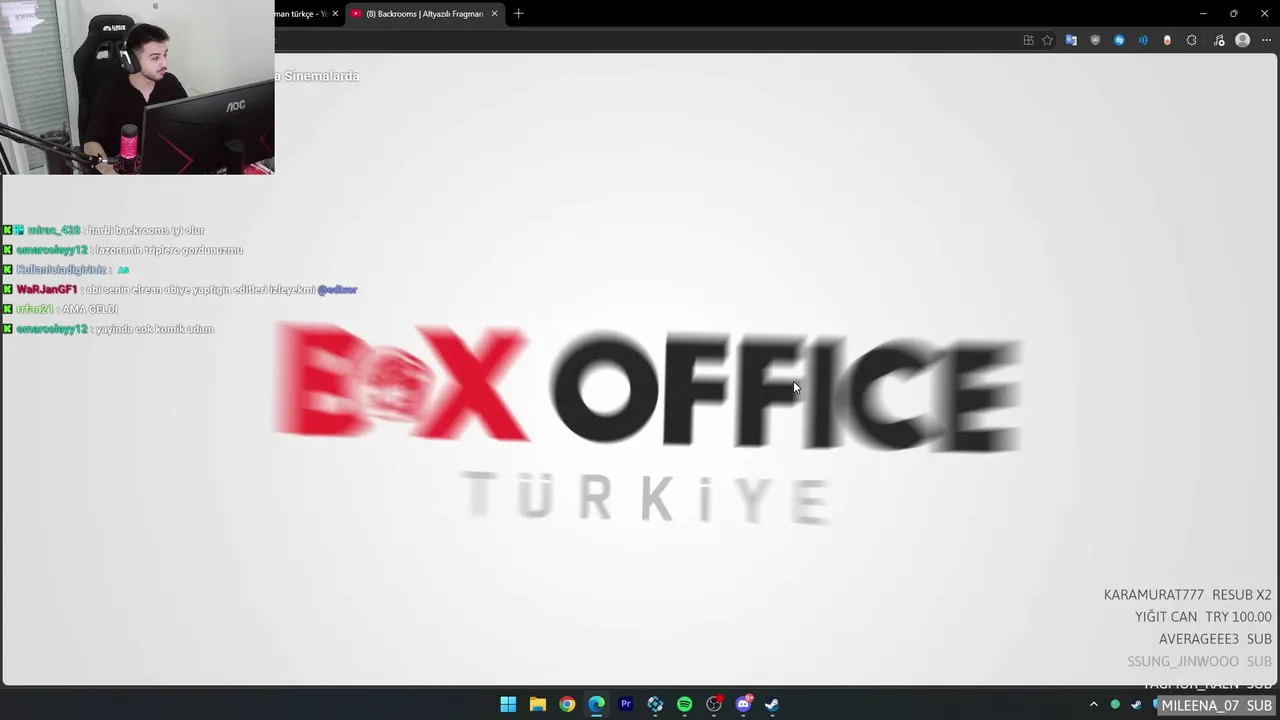Open Steam from taskbar
This screenshot has height=720, width=1280.
point(772,704)
